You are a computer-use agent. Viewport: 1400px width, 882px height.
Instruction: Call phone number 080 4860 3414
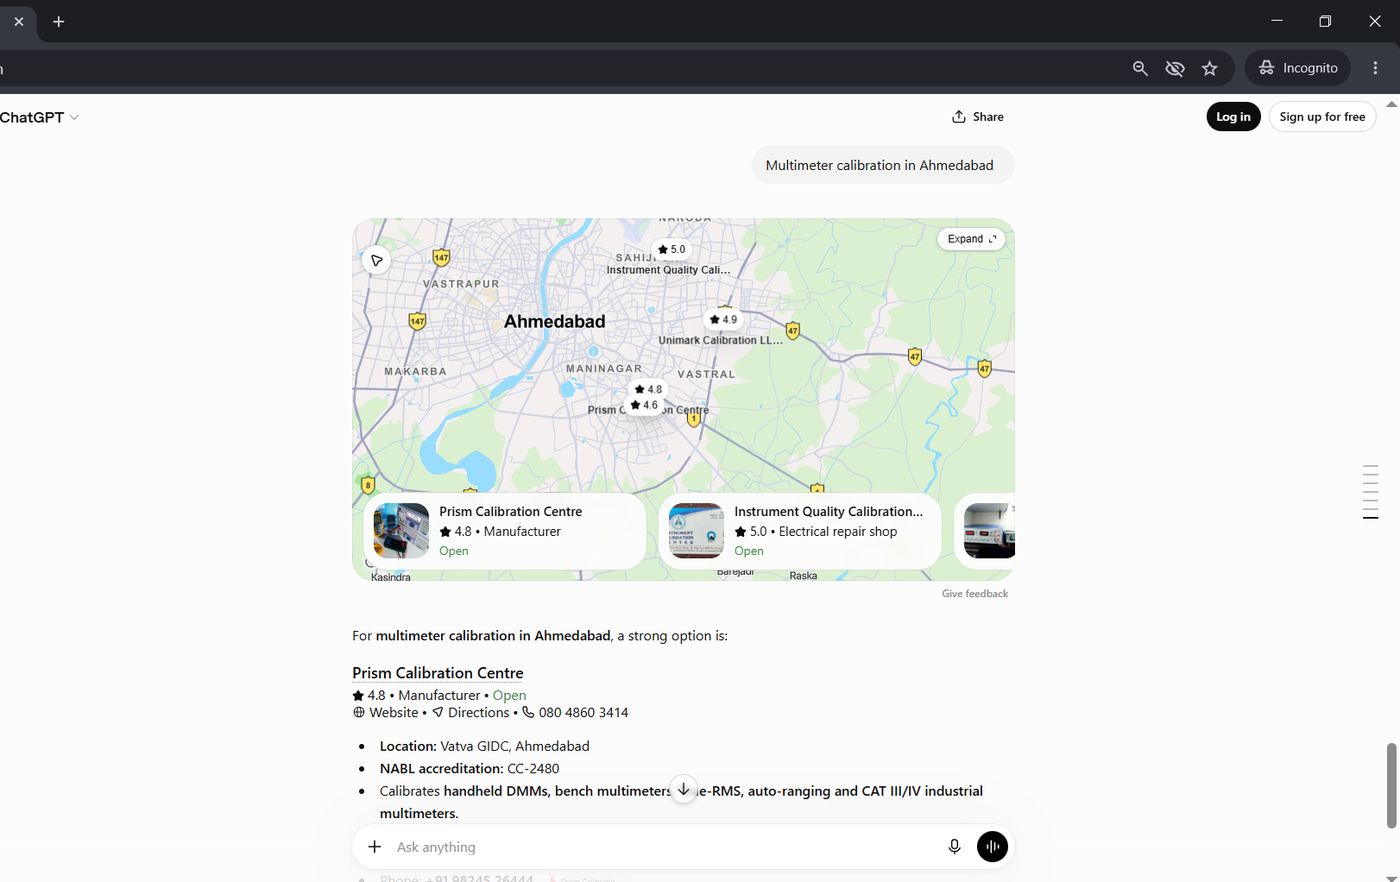(575, 713)
